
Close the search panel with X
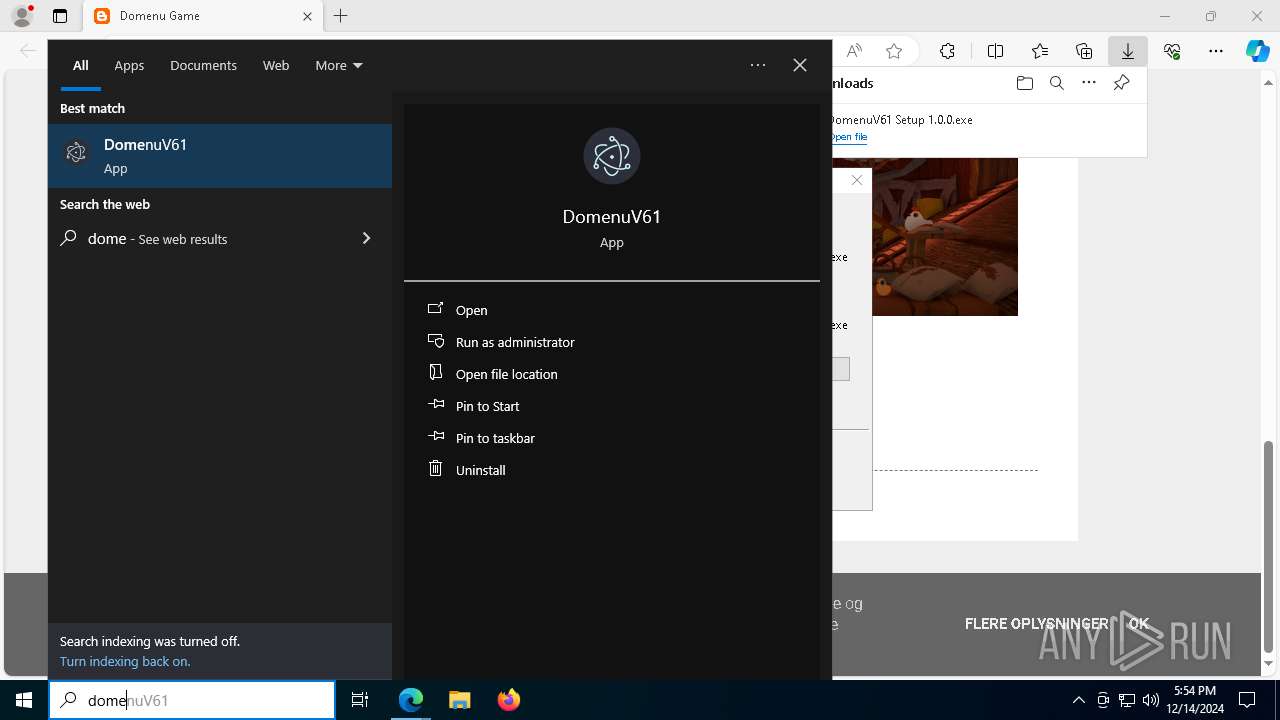coord(800,65)
